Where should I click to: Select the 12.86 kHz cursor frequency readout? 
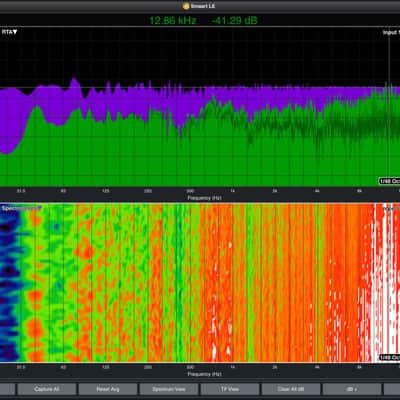tap(173, 21)
